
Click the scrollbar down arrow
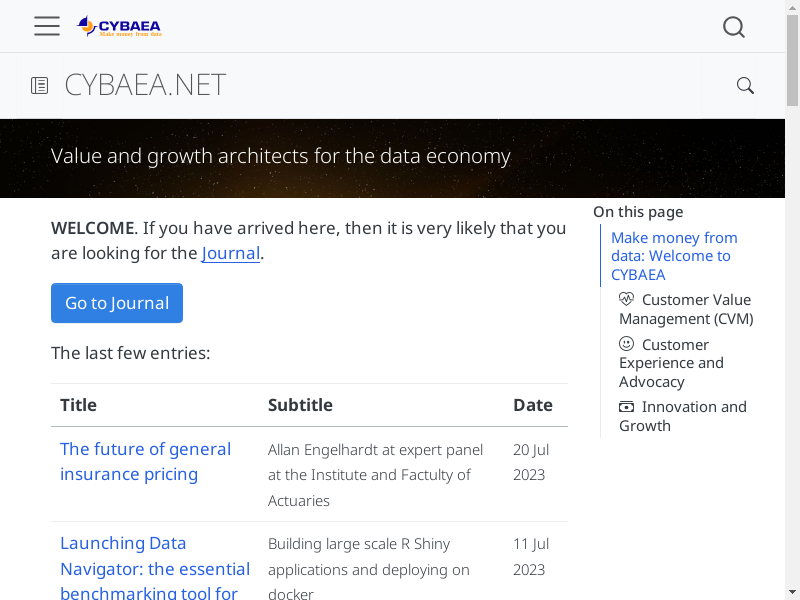coord(792,592)
